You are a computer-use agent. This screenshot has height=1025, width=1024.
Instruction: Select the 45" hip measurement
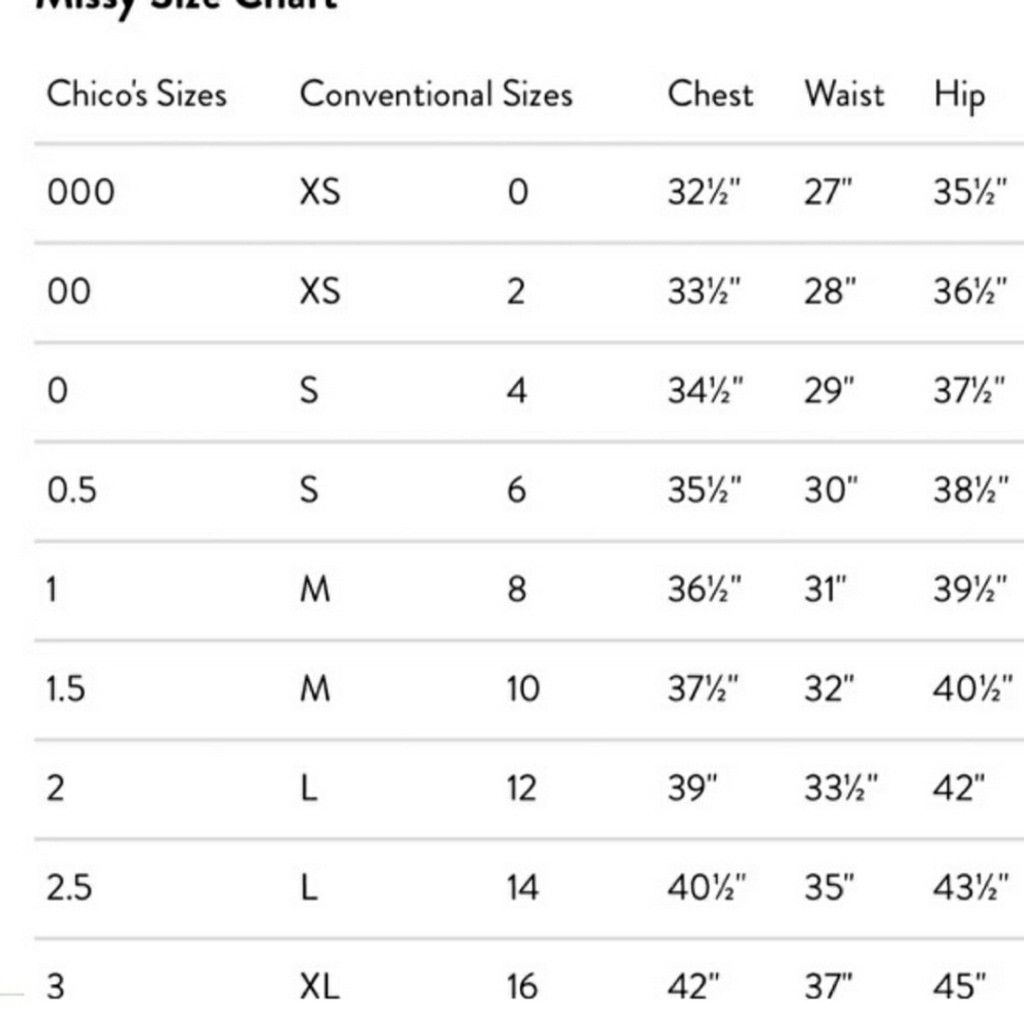(959, 986)
